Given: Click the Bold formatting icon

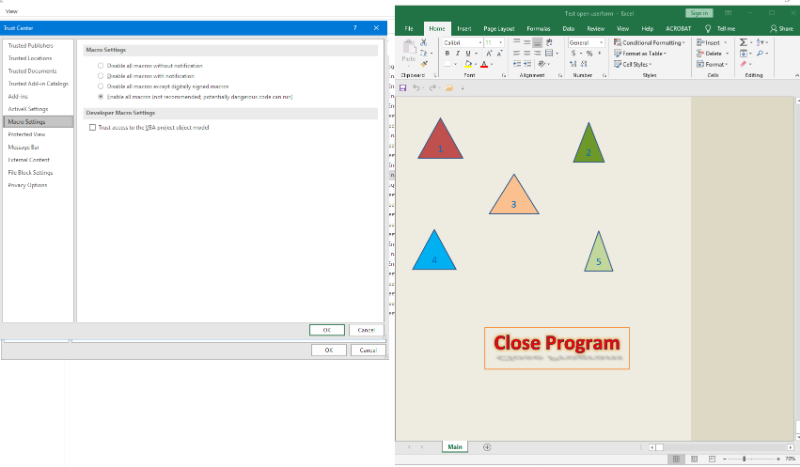Looking at the screenshot, I should (x=446, y=53).
